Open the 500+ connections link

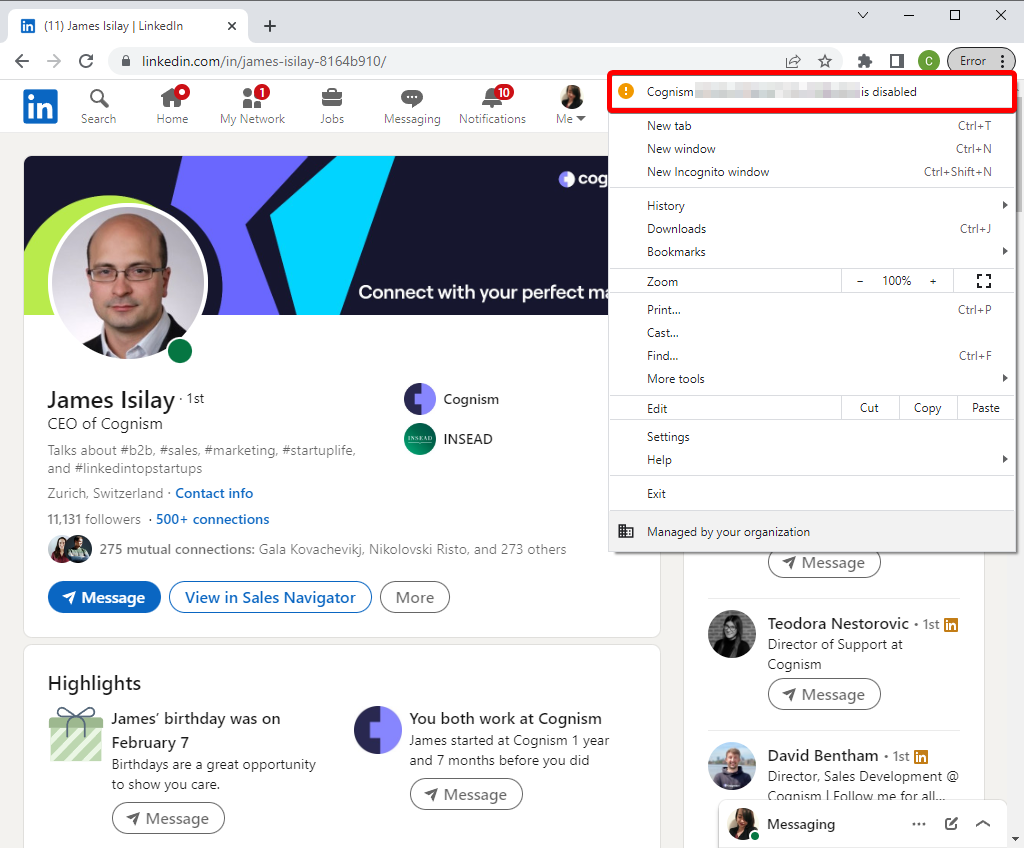click(x=212, y=519)
